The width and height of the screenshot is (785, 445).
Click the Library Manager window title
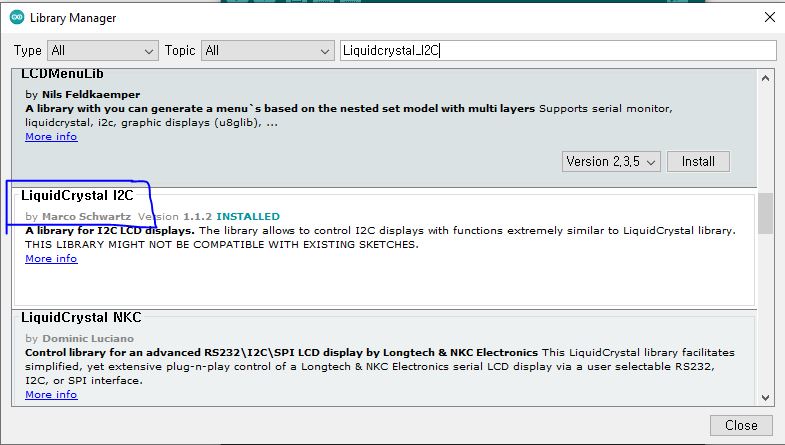(x=73, y=18)
